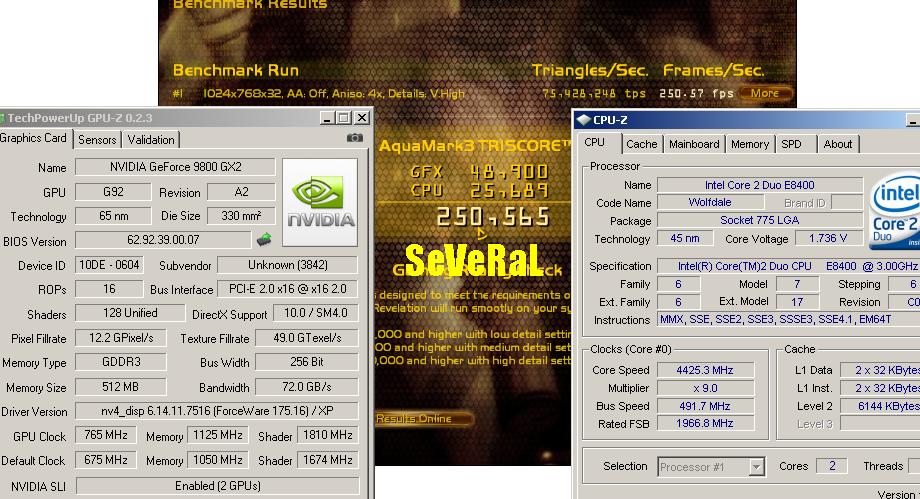Click the Subvendor Unknown (3842) value
The width and height of the screenshot is (920, 499).
click(x=288, y=265)
